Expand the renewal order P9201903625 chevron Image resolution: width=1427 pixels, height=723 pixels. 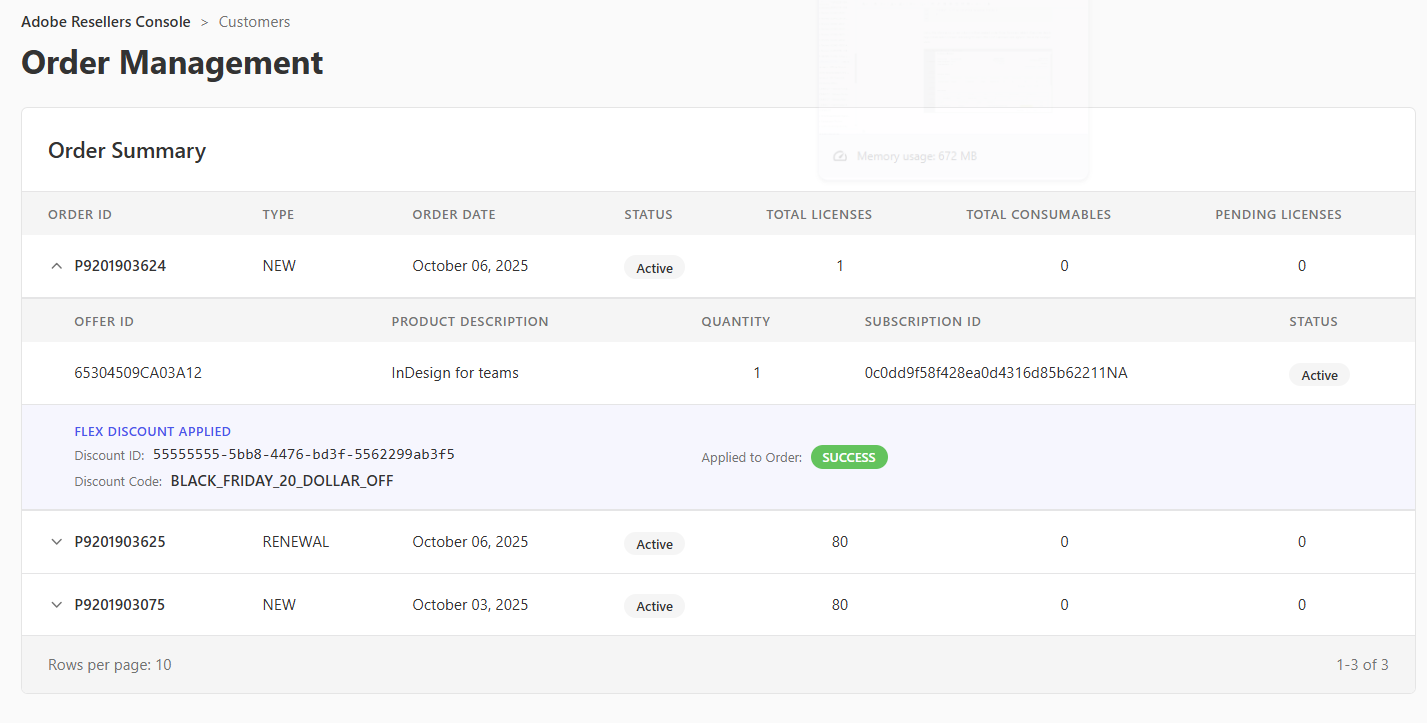56,542
